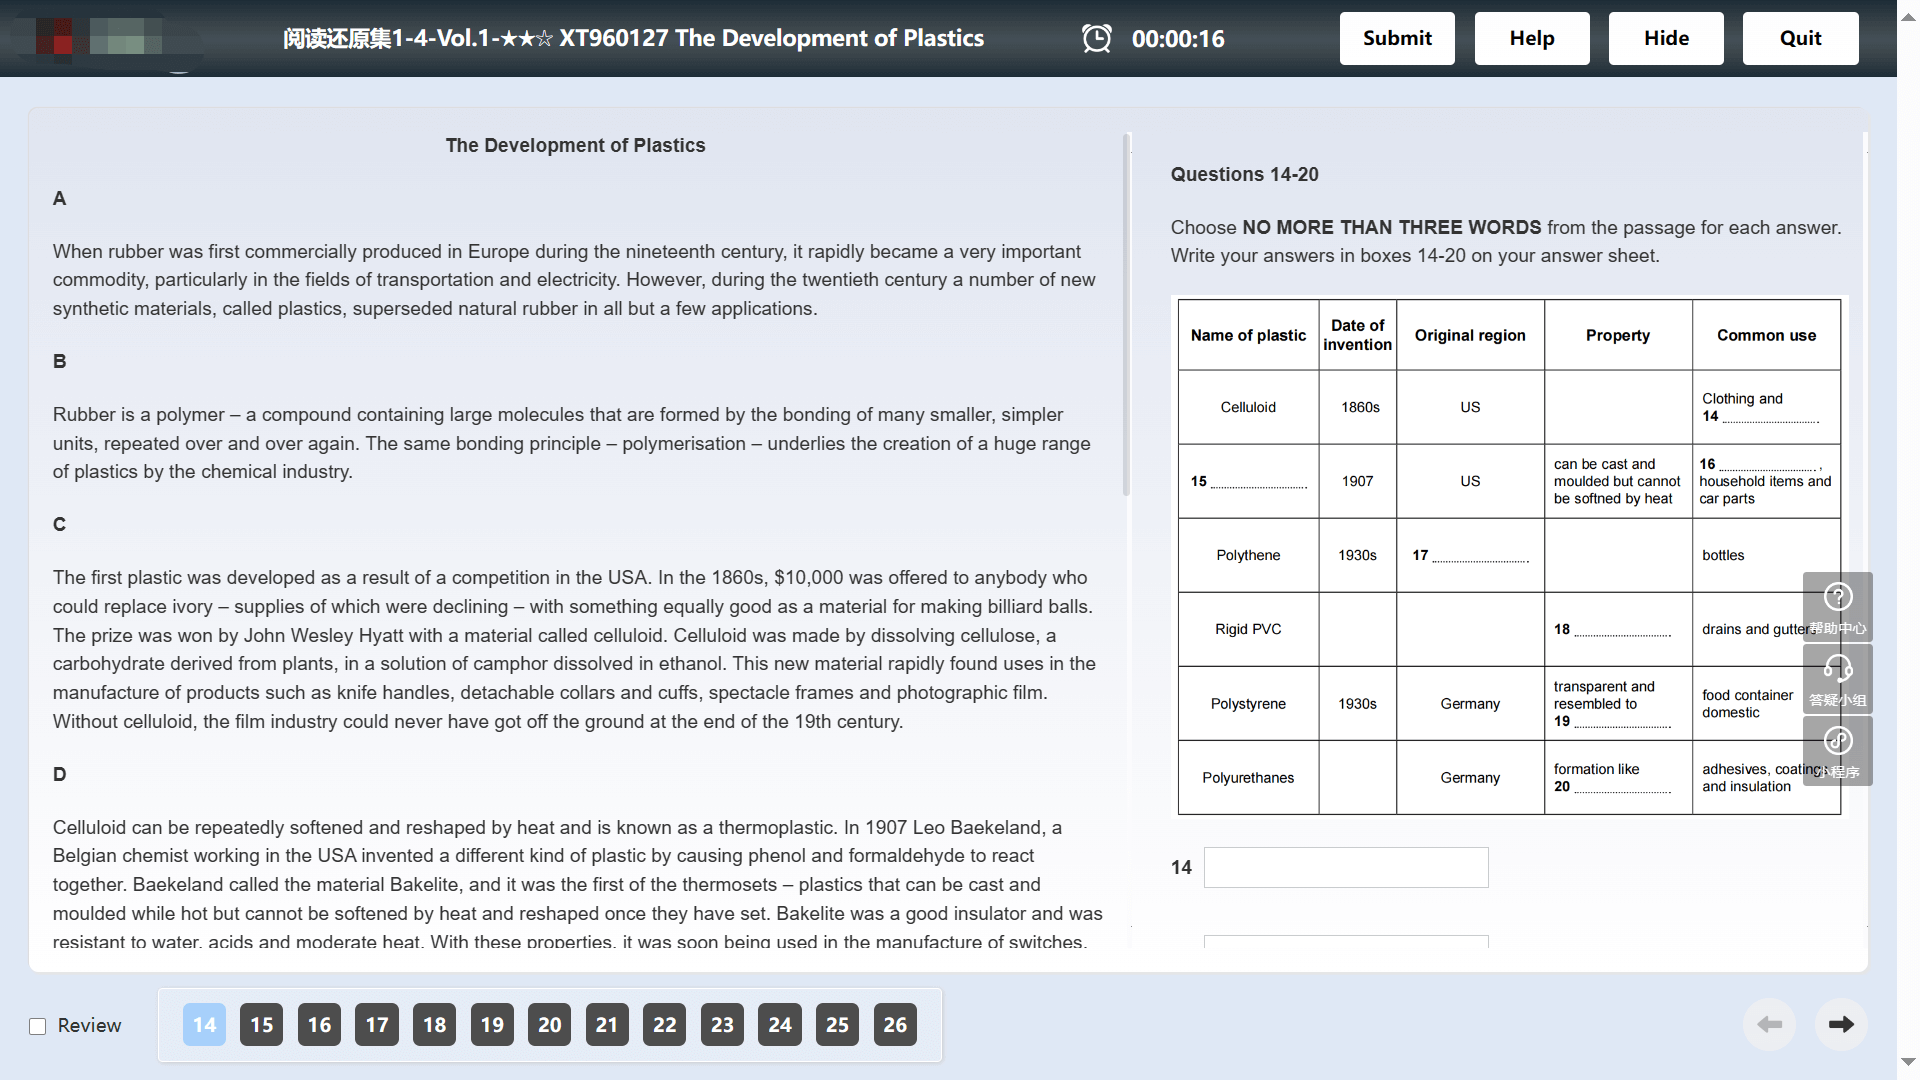Jump to question 25
Viewport: 1920px width, 1080px height.
pos(837,1025)
